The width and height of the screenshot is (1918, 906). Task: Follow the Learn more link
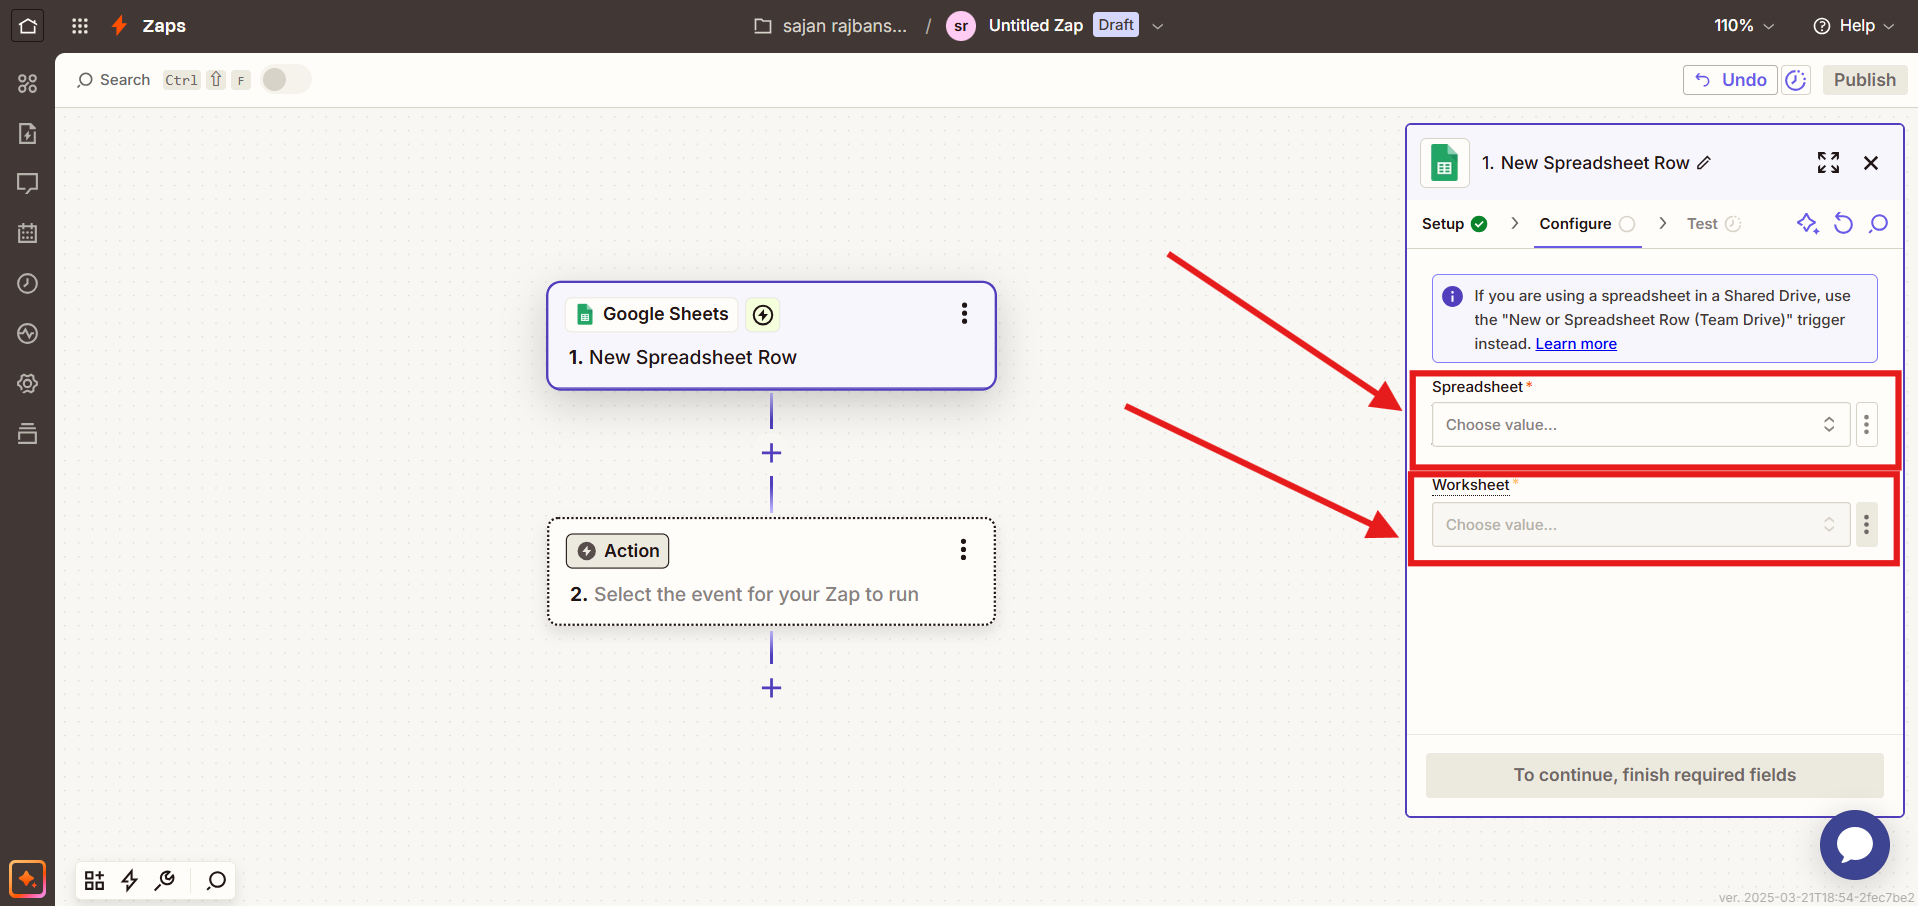(1576, 344)
